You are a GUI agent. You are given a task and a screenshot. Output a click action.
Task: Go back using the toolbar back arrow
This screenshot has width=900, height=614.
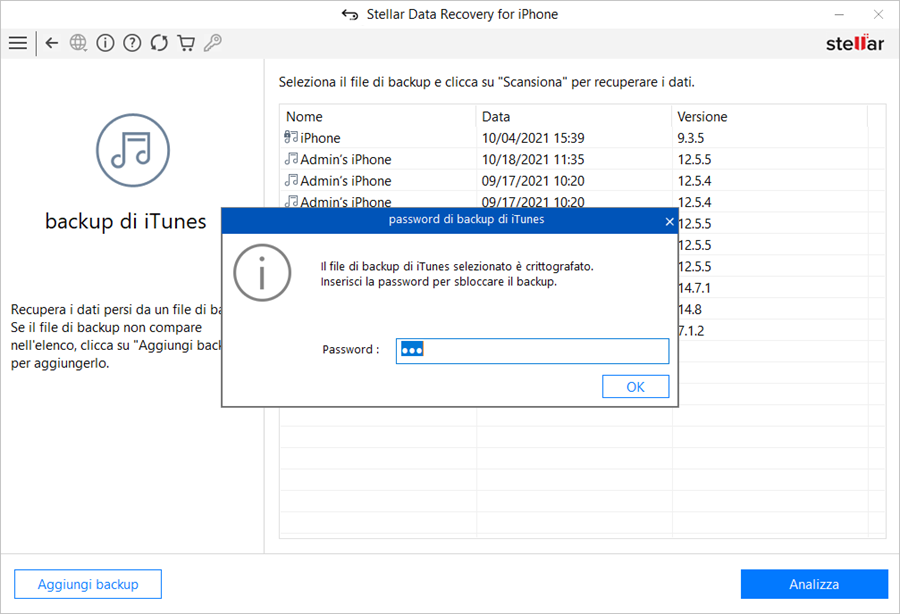52,43
